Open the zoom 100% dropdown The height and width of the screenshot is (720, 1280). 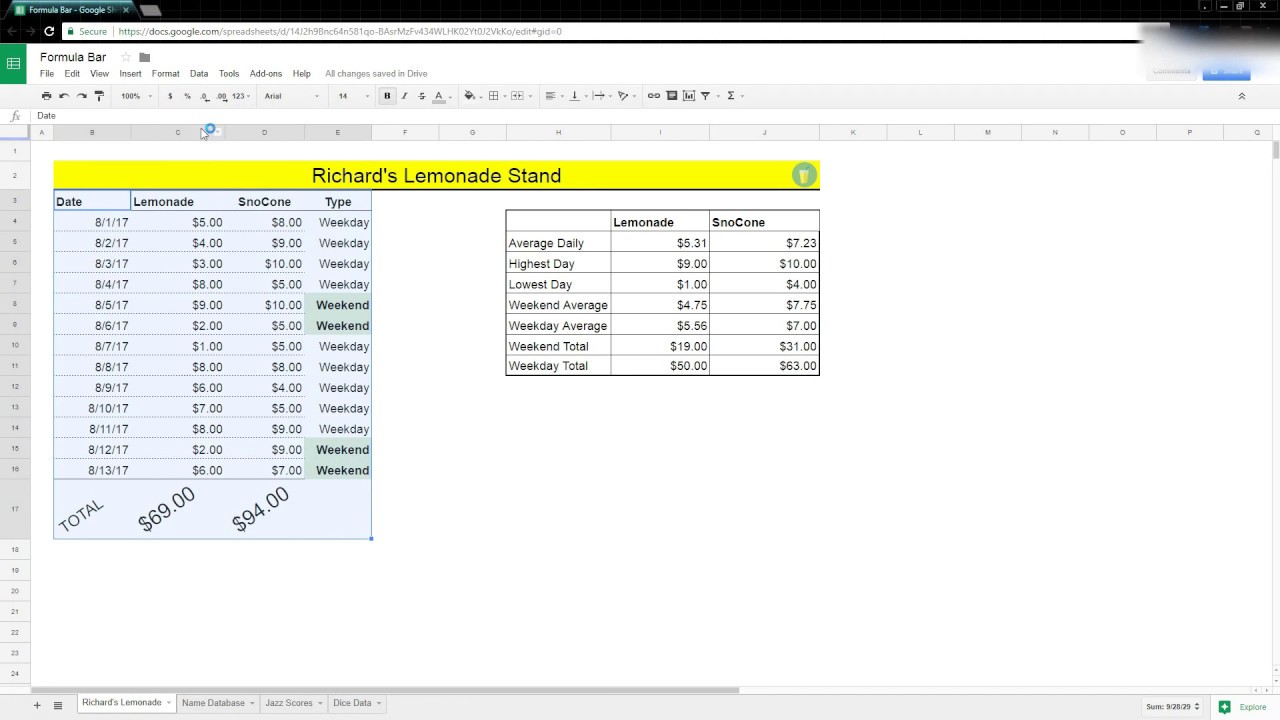click(x=136, y=96)
